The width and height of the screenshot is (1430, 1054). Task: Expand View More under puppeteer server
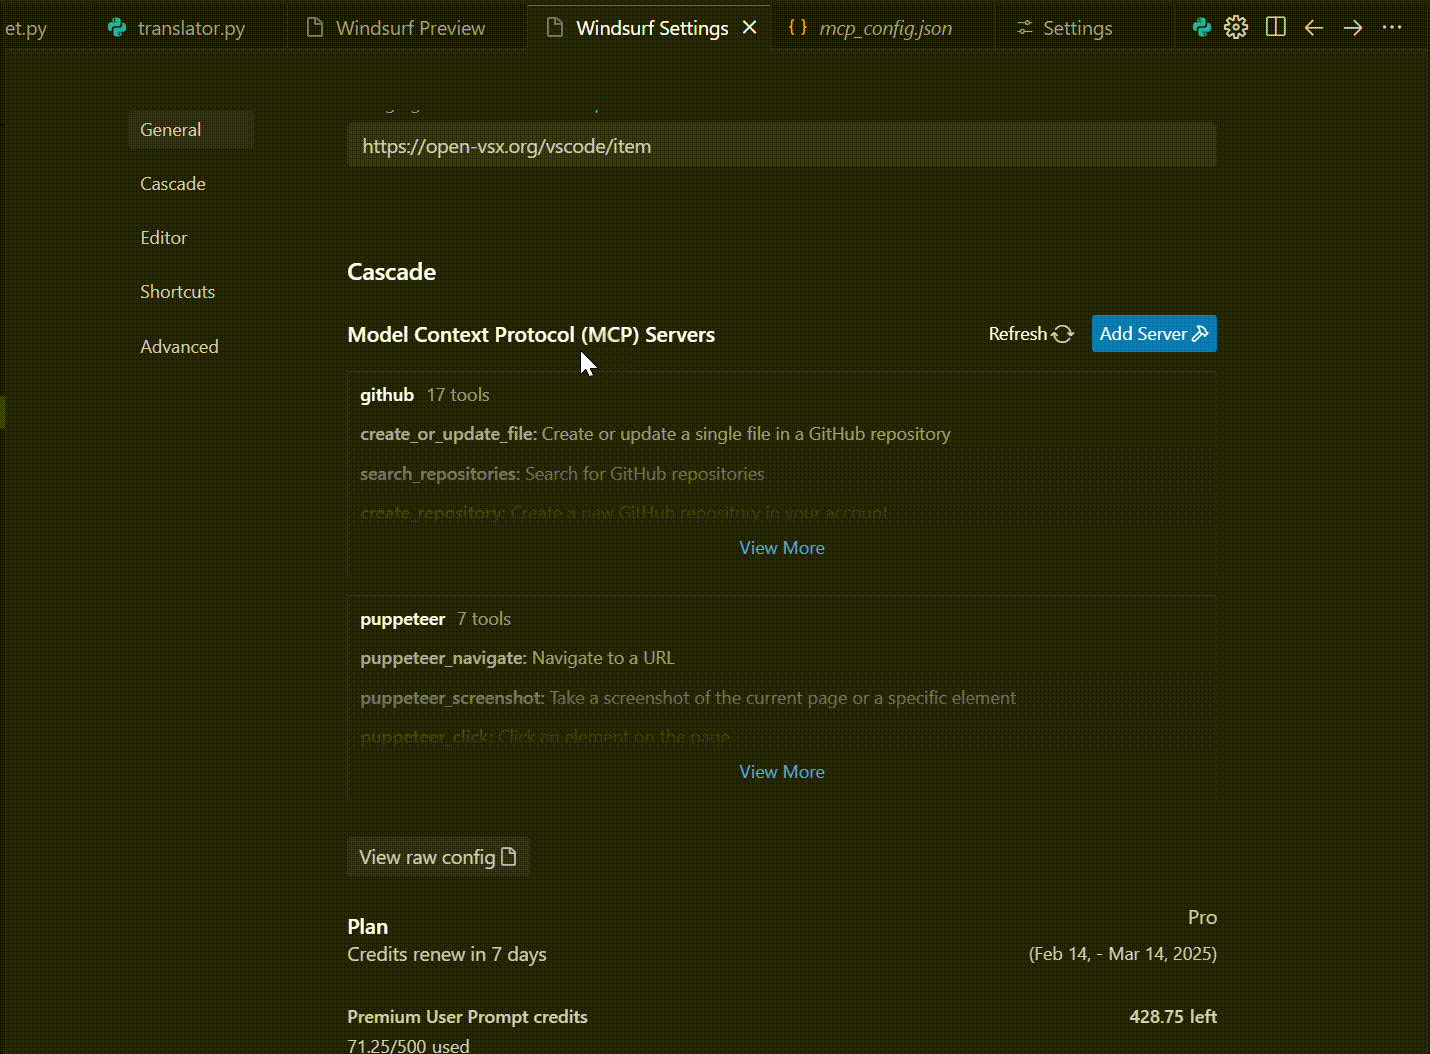point(782,772)
